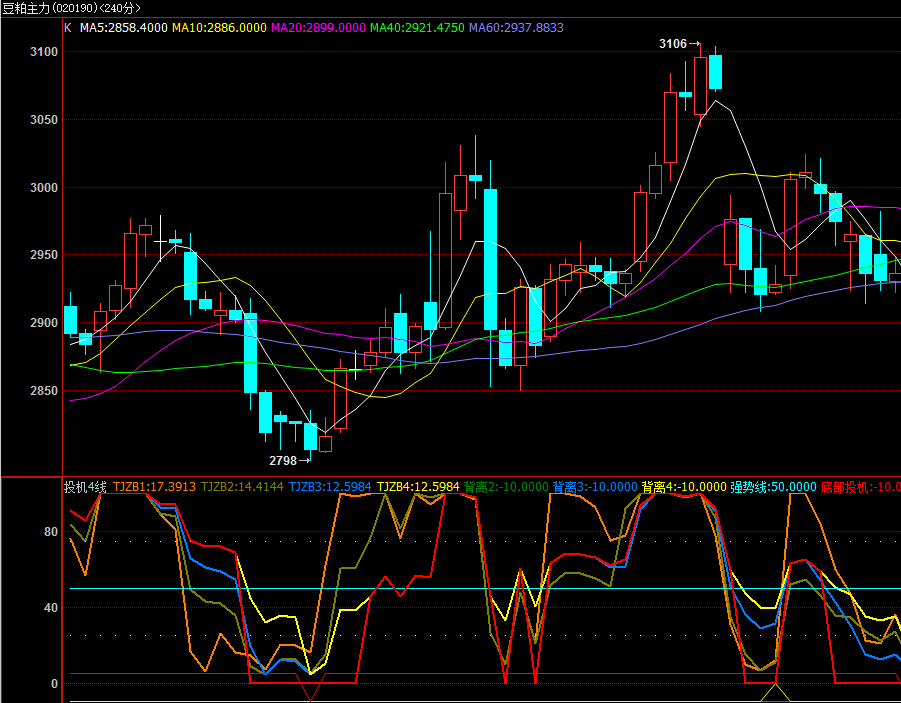Click the 2950 price axis label
Viewport: 901px width, 703px height.
point(44,255)
